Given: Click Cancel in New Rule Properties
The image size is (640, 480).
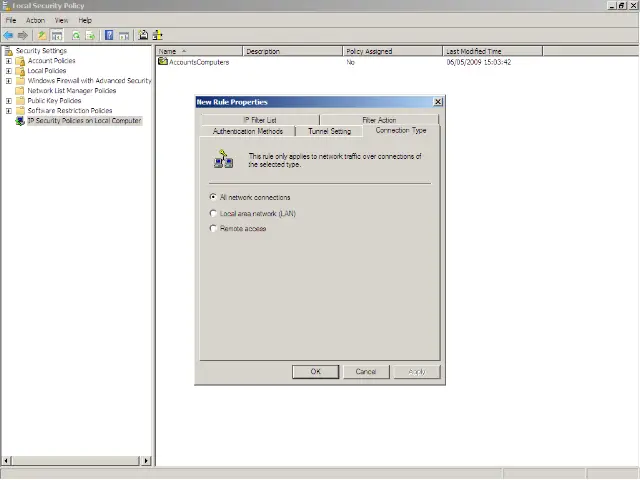Looking at the screenshot, I should (x=366, y=371).
